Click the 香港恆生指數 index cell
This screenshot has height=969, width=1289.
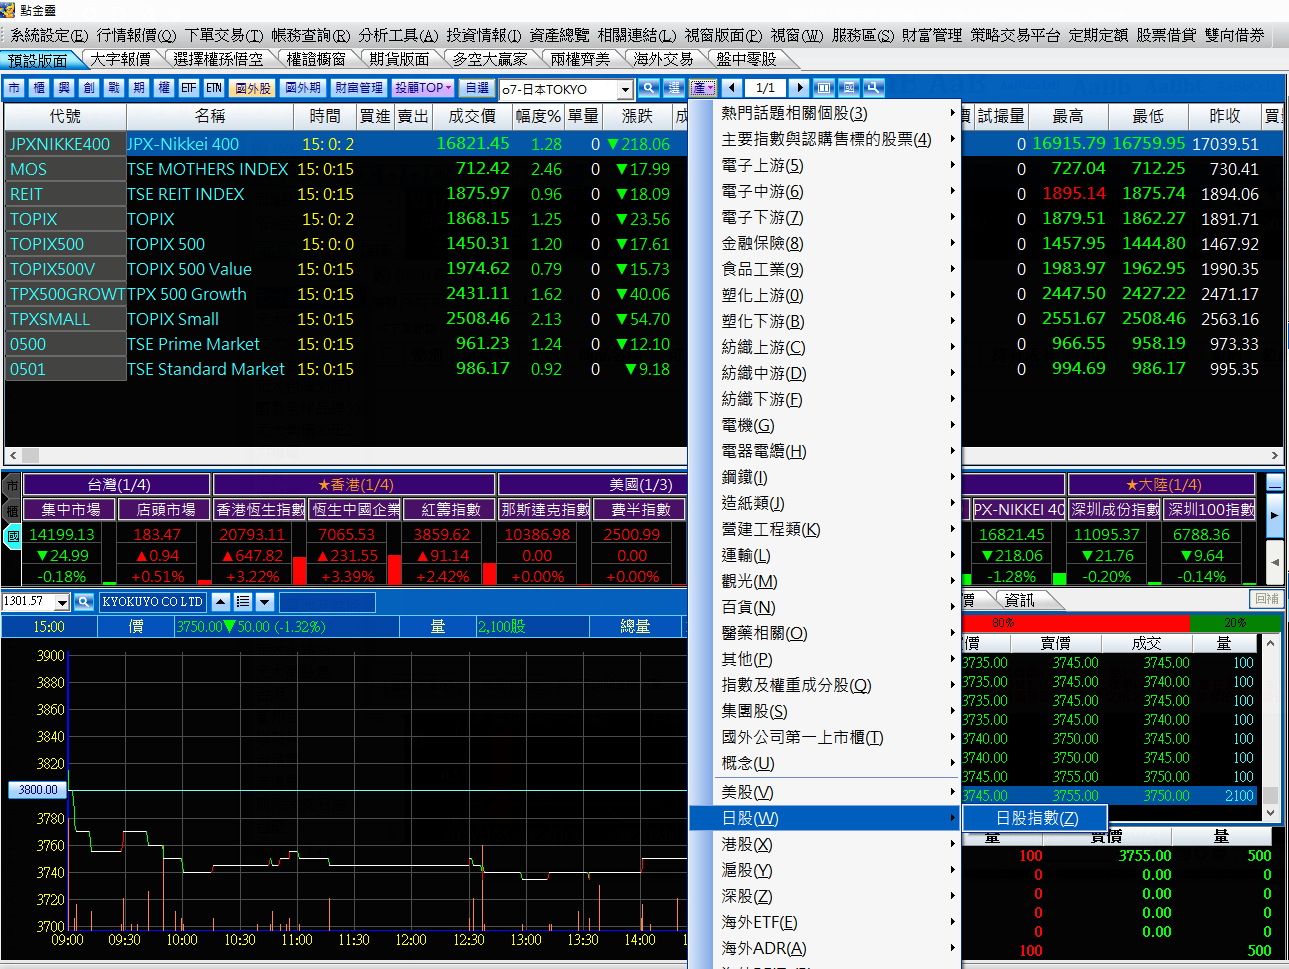click(x=260, y=510)
